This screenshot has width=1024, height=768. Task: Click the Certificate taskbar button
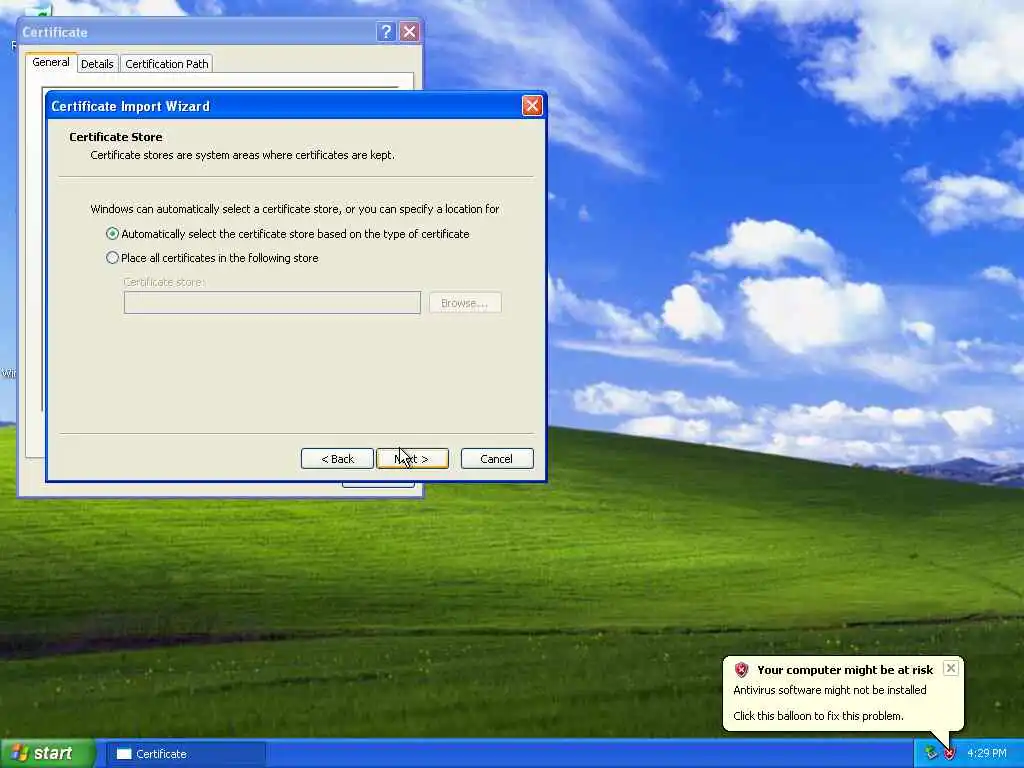click(x=185, y=754)
